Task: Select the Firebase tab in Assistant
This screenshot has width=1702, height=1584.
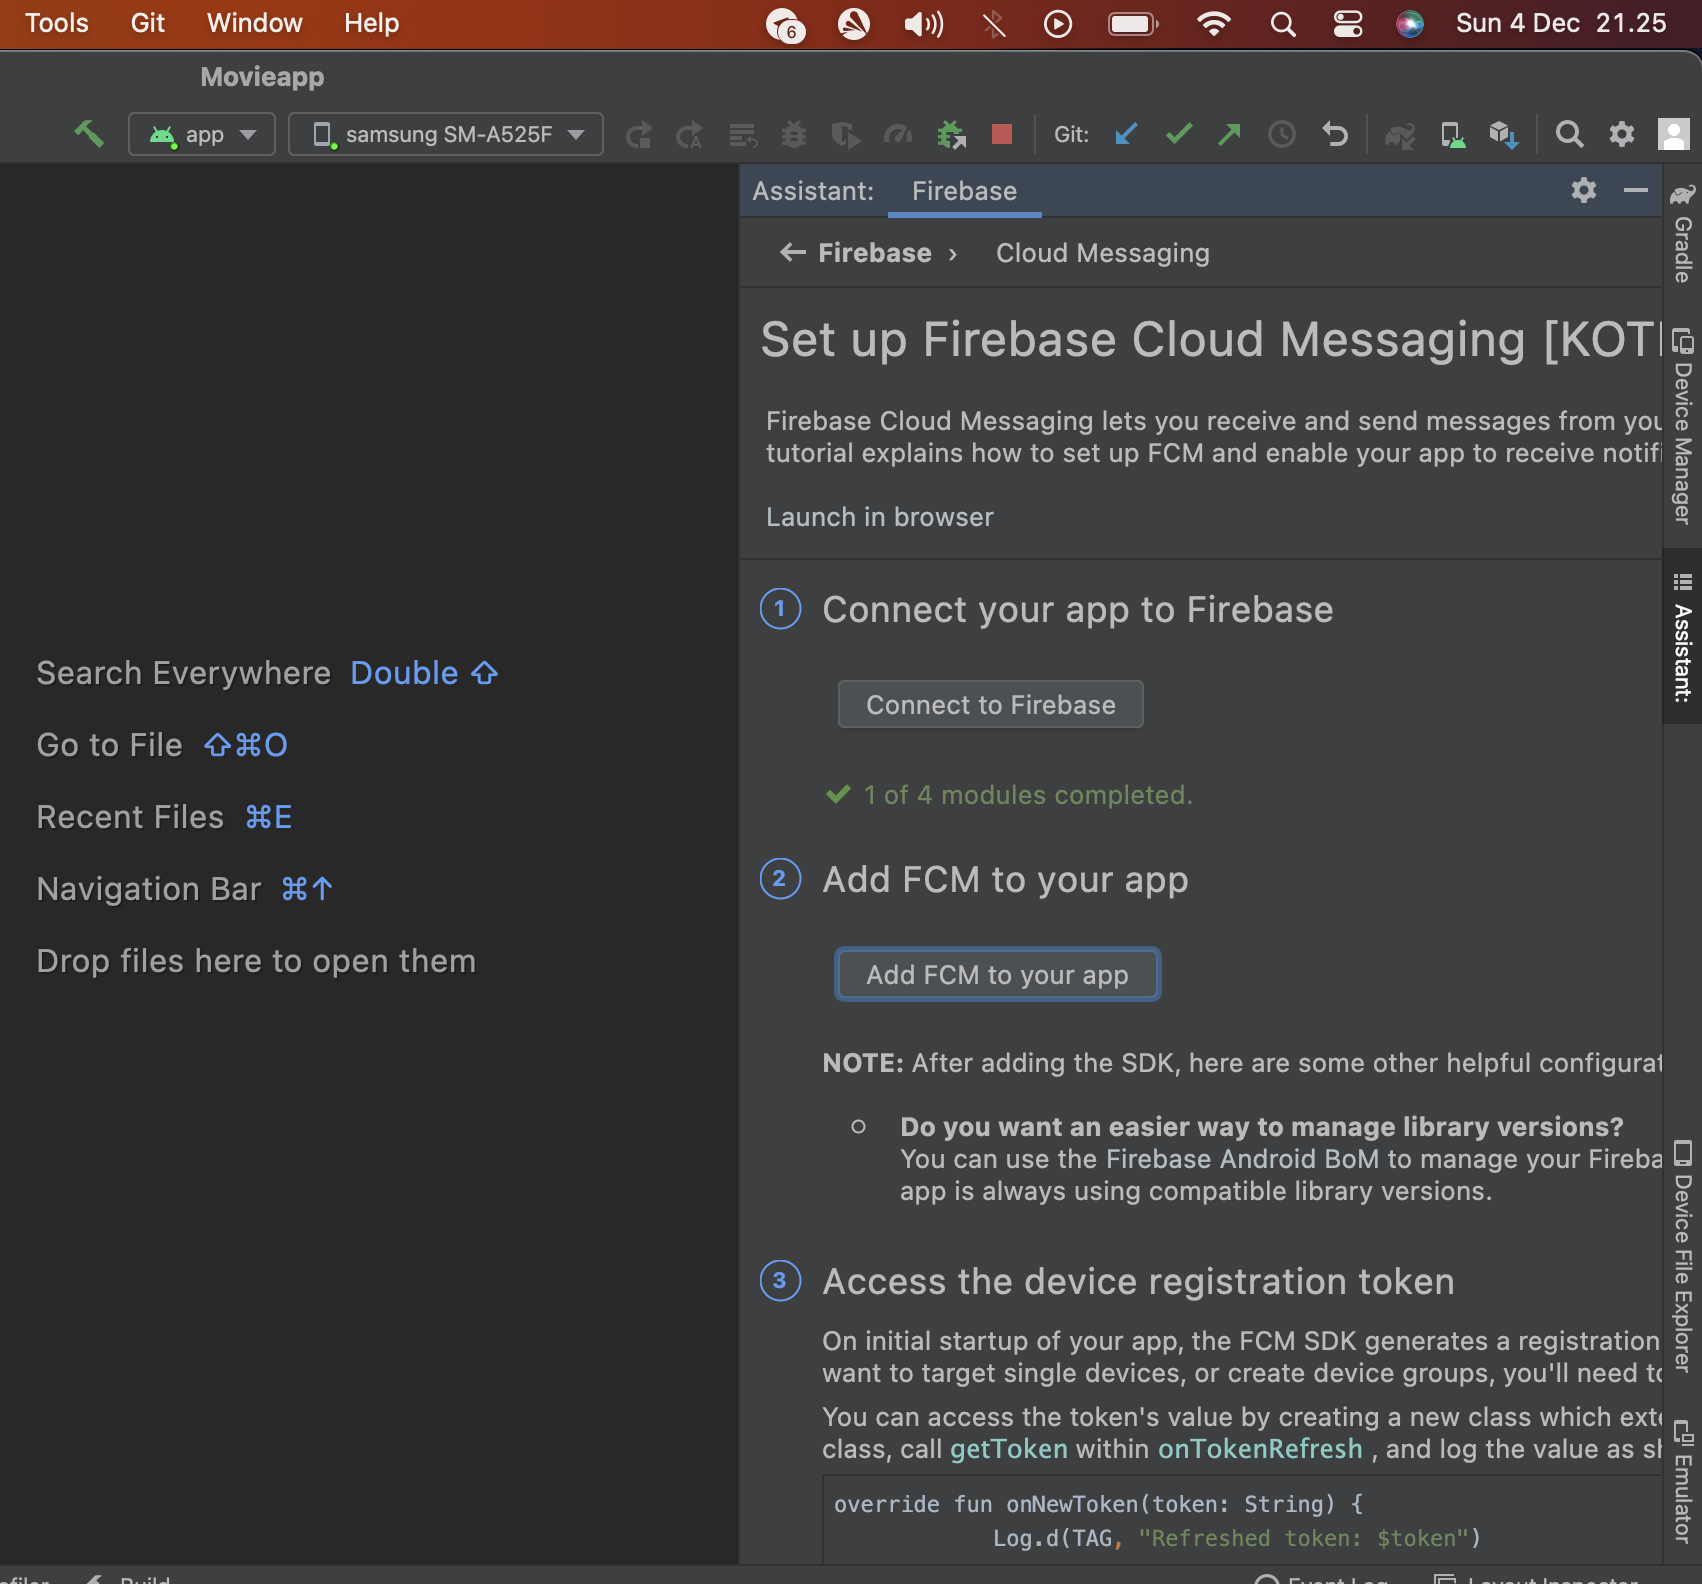Action: (x=964, y=191)
